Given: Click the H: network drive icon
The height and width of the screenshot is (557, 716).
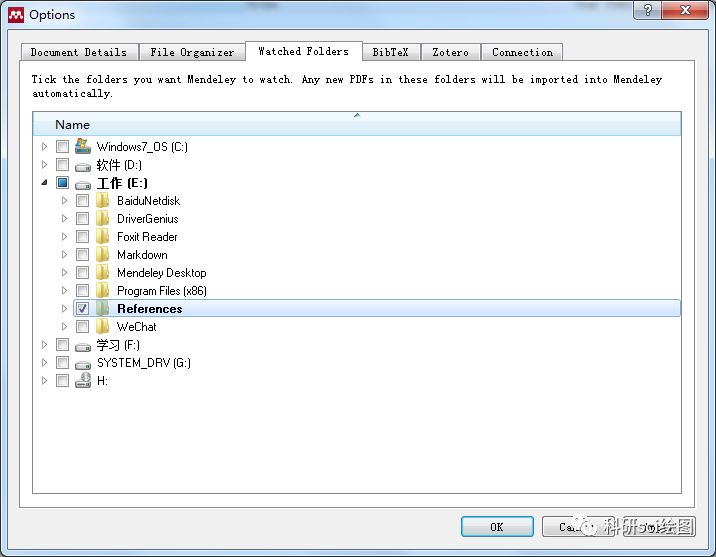Looking at the screenshot, I should coord(83,380).
